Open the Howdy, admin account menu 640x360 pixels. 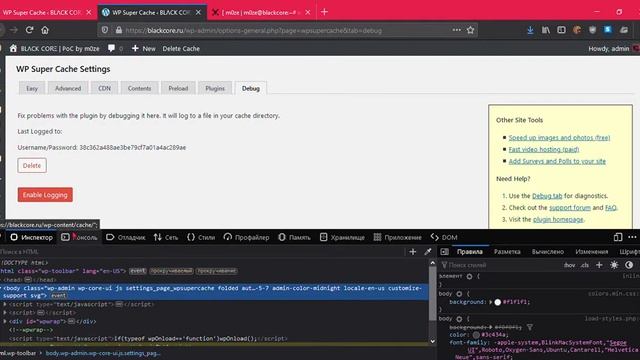609,49
